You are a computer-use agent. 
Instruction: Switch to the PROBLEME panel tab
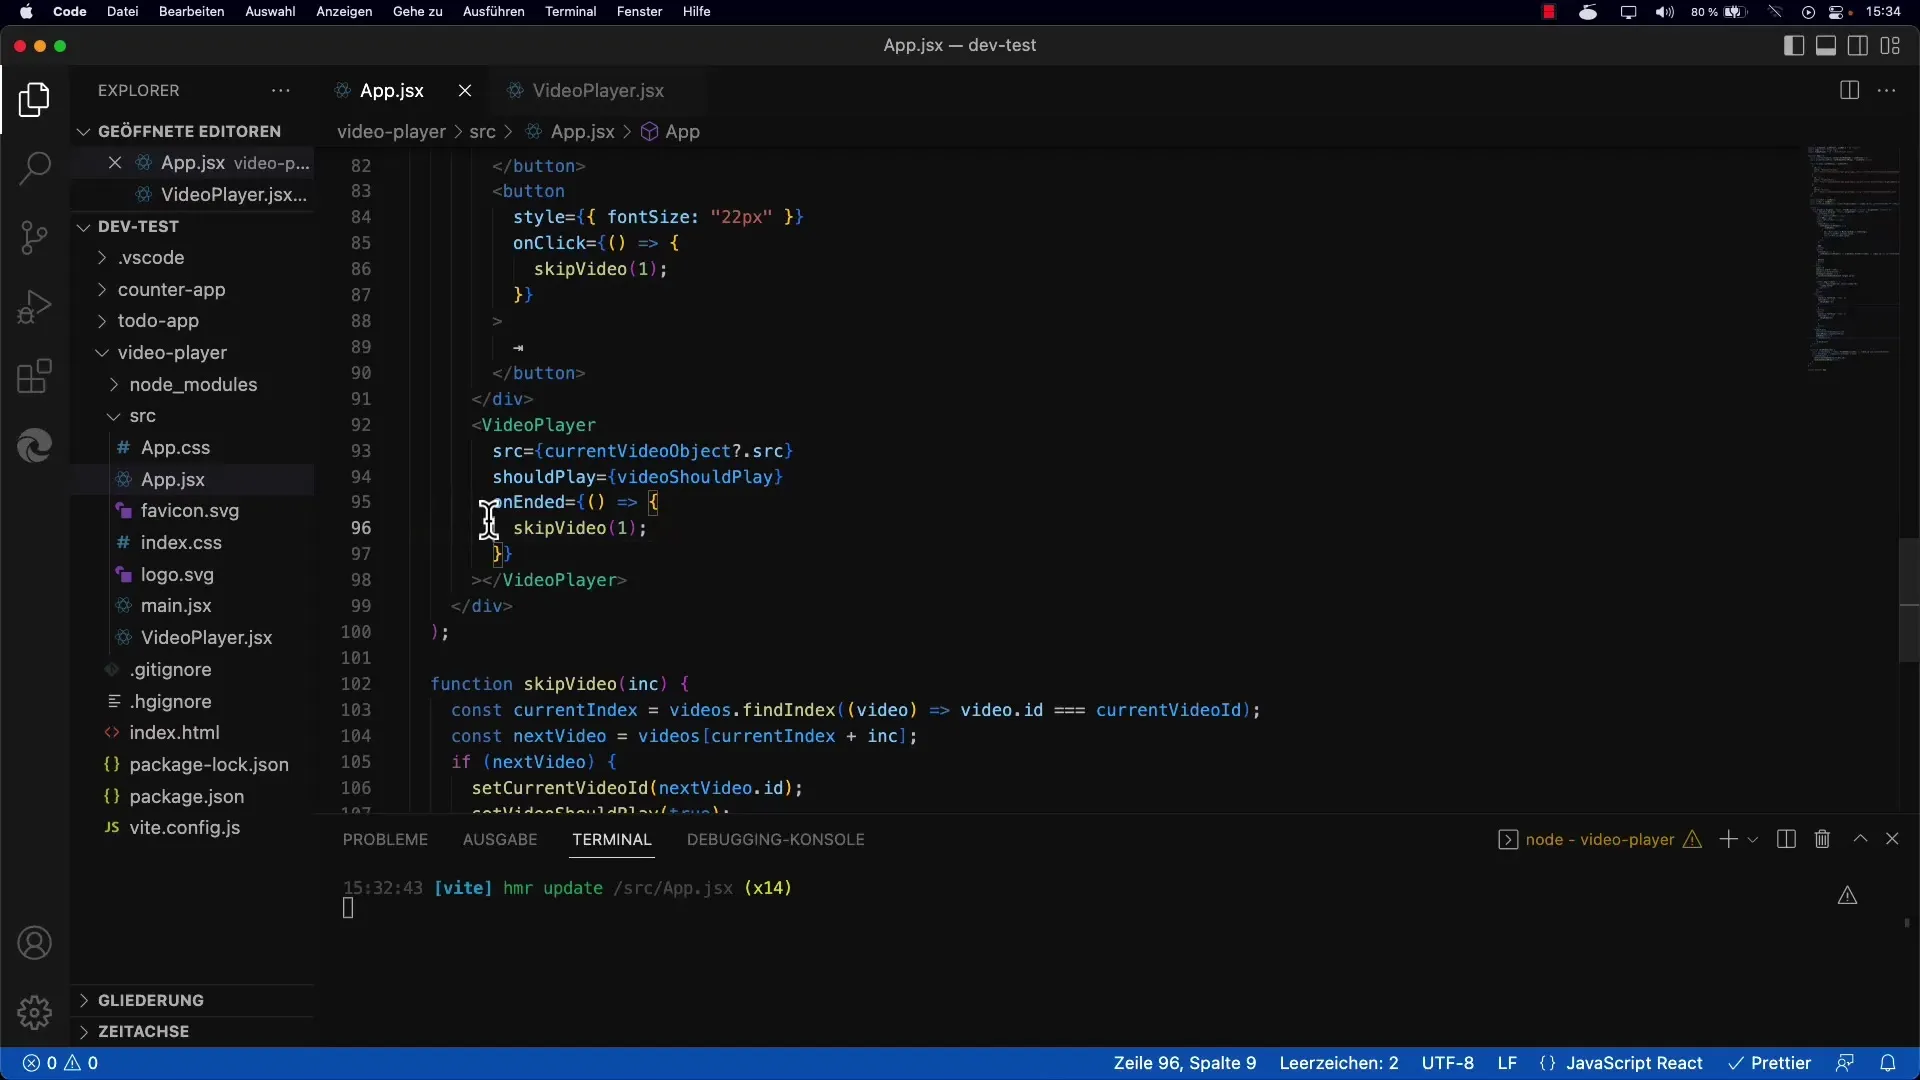click(385, 840)
